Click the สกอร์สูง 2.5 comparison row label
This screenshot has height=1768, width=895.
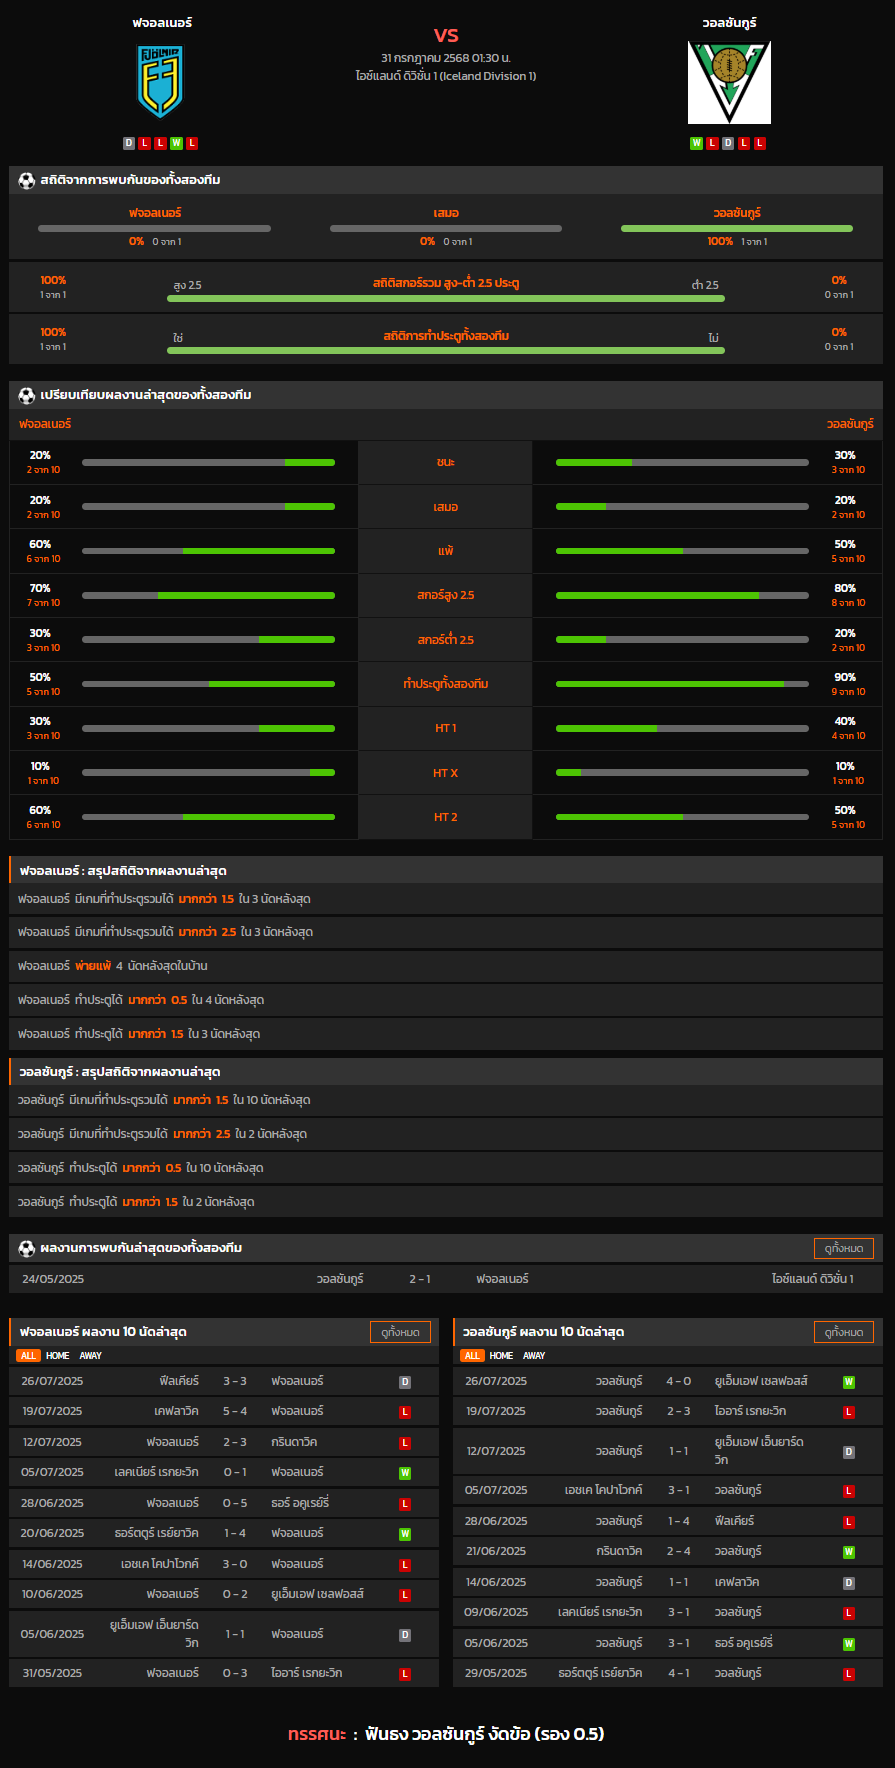[446, 595]
